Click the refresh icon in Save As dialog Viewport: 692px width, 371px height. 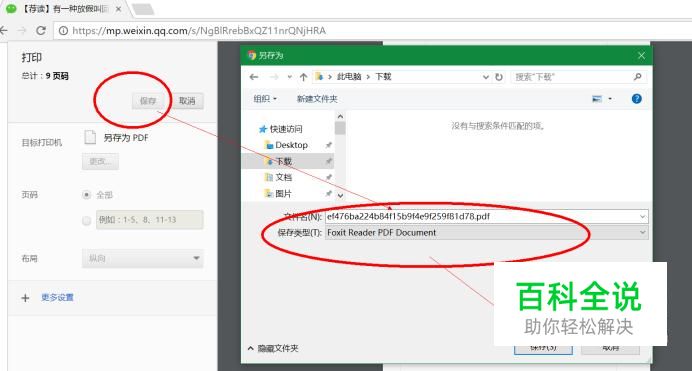499,77
